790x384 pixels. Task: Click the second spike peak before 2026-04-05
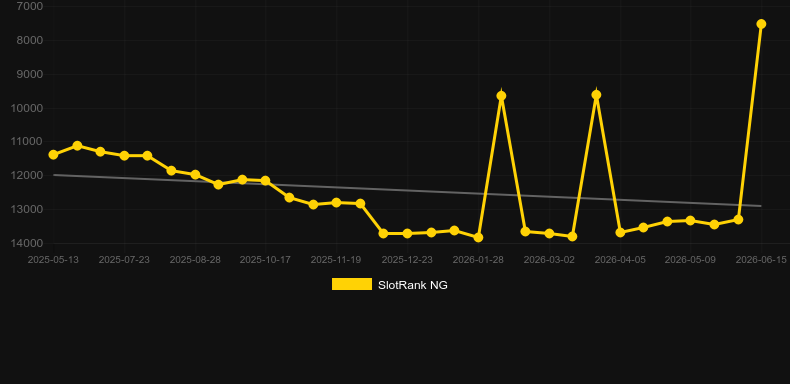[x=596, y=95]
